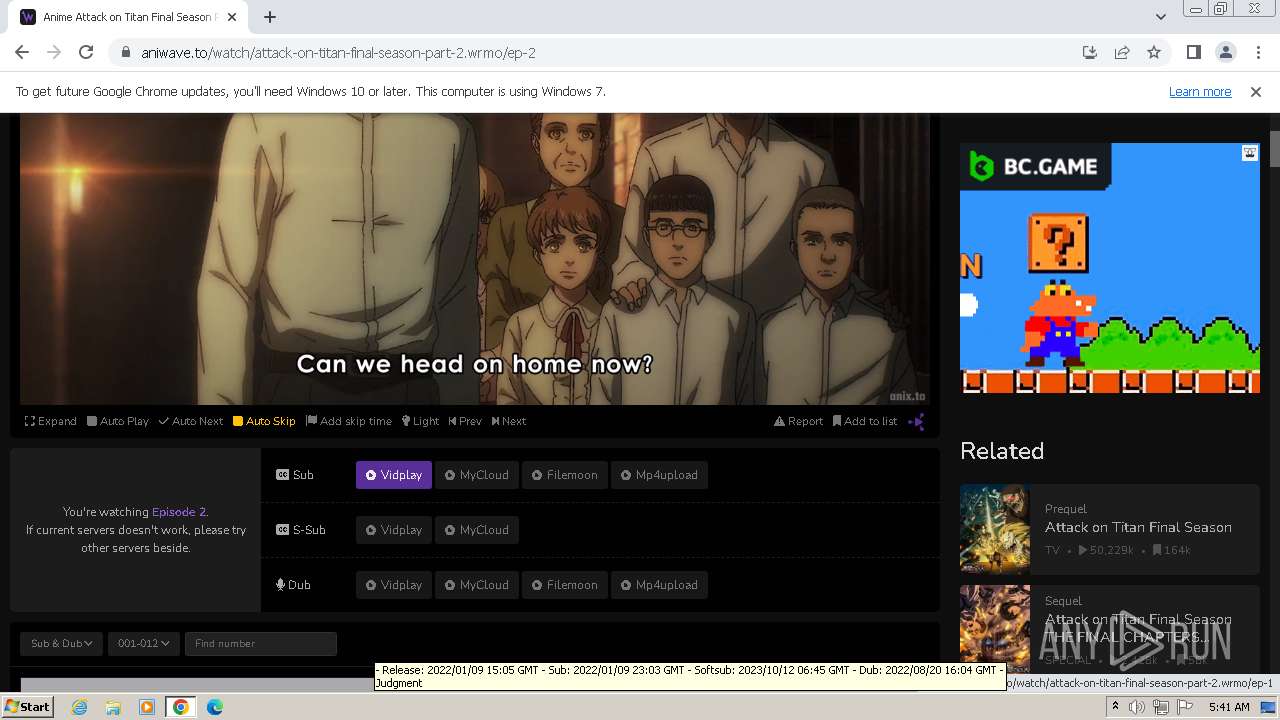Go to Next episode
Screen dimensions: 1280x720
(x=509, y=421)
